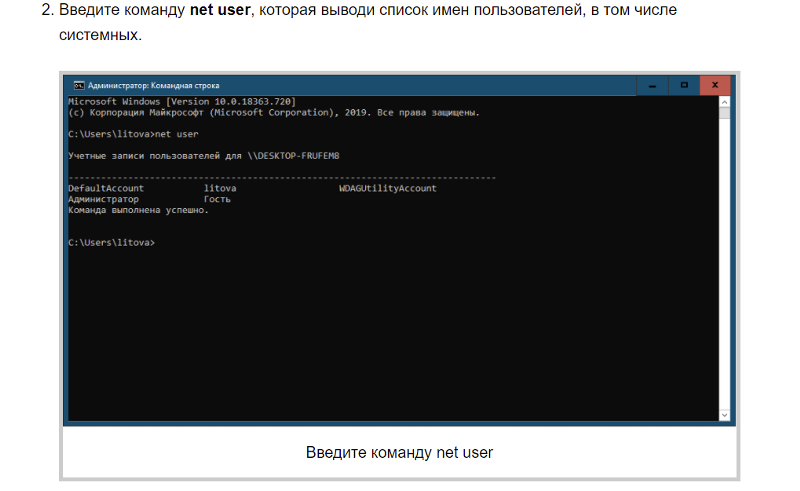
Task: Maximize the Command Prompt window
Action: [684, 85]
